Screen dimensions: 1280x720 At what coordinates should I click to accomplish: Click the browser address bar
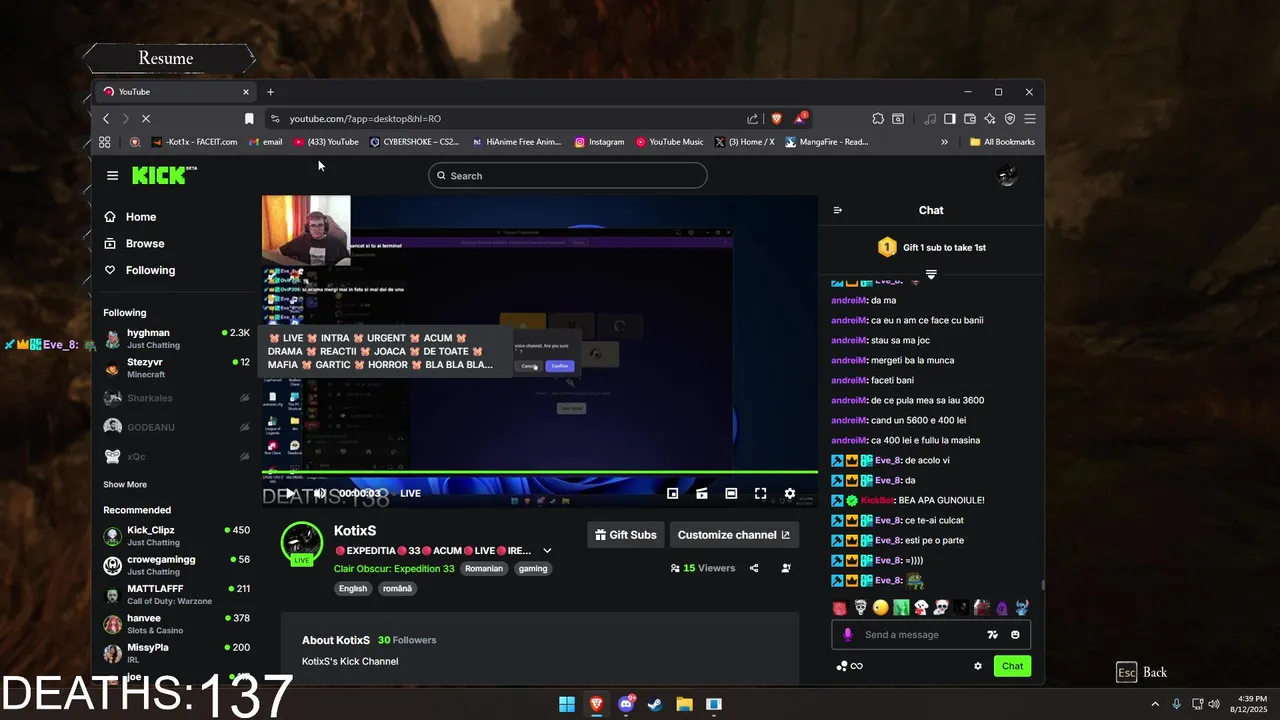[510, 118]
